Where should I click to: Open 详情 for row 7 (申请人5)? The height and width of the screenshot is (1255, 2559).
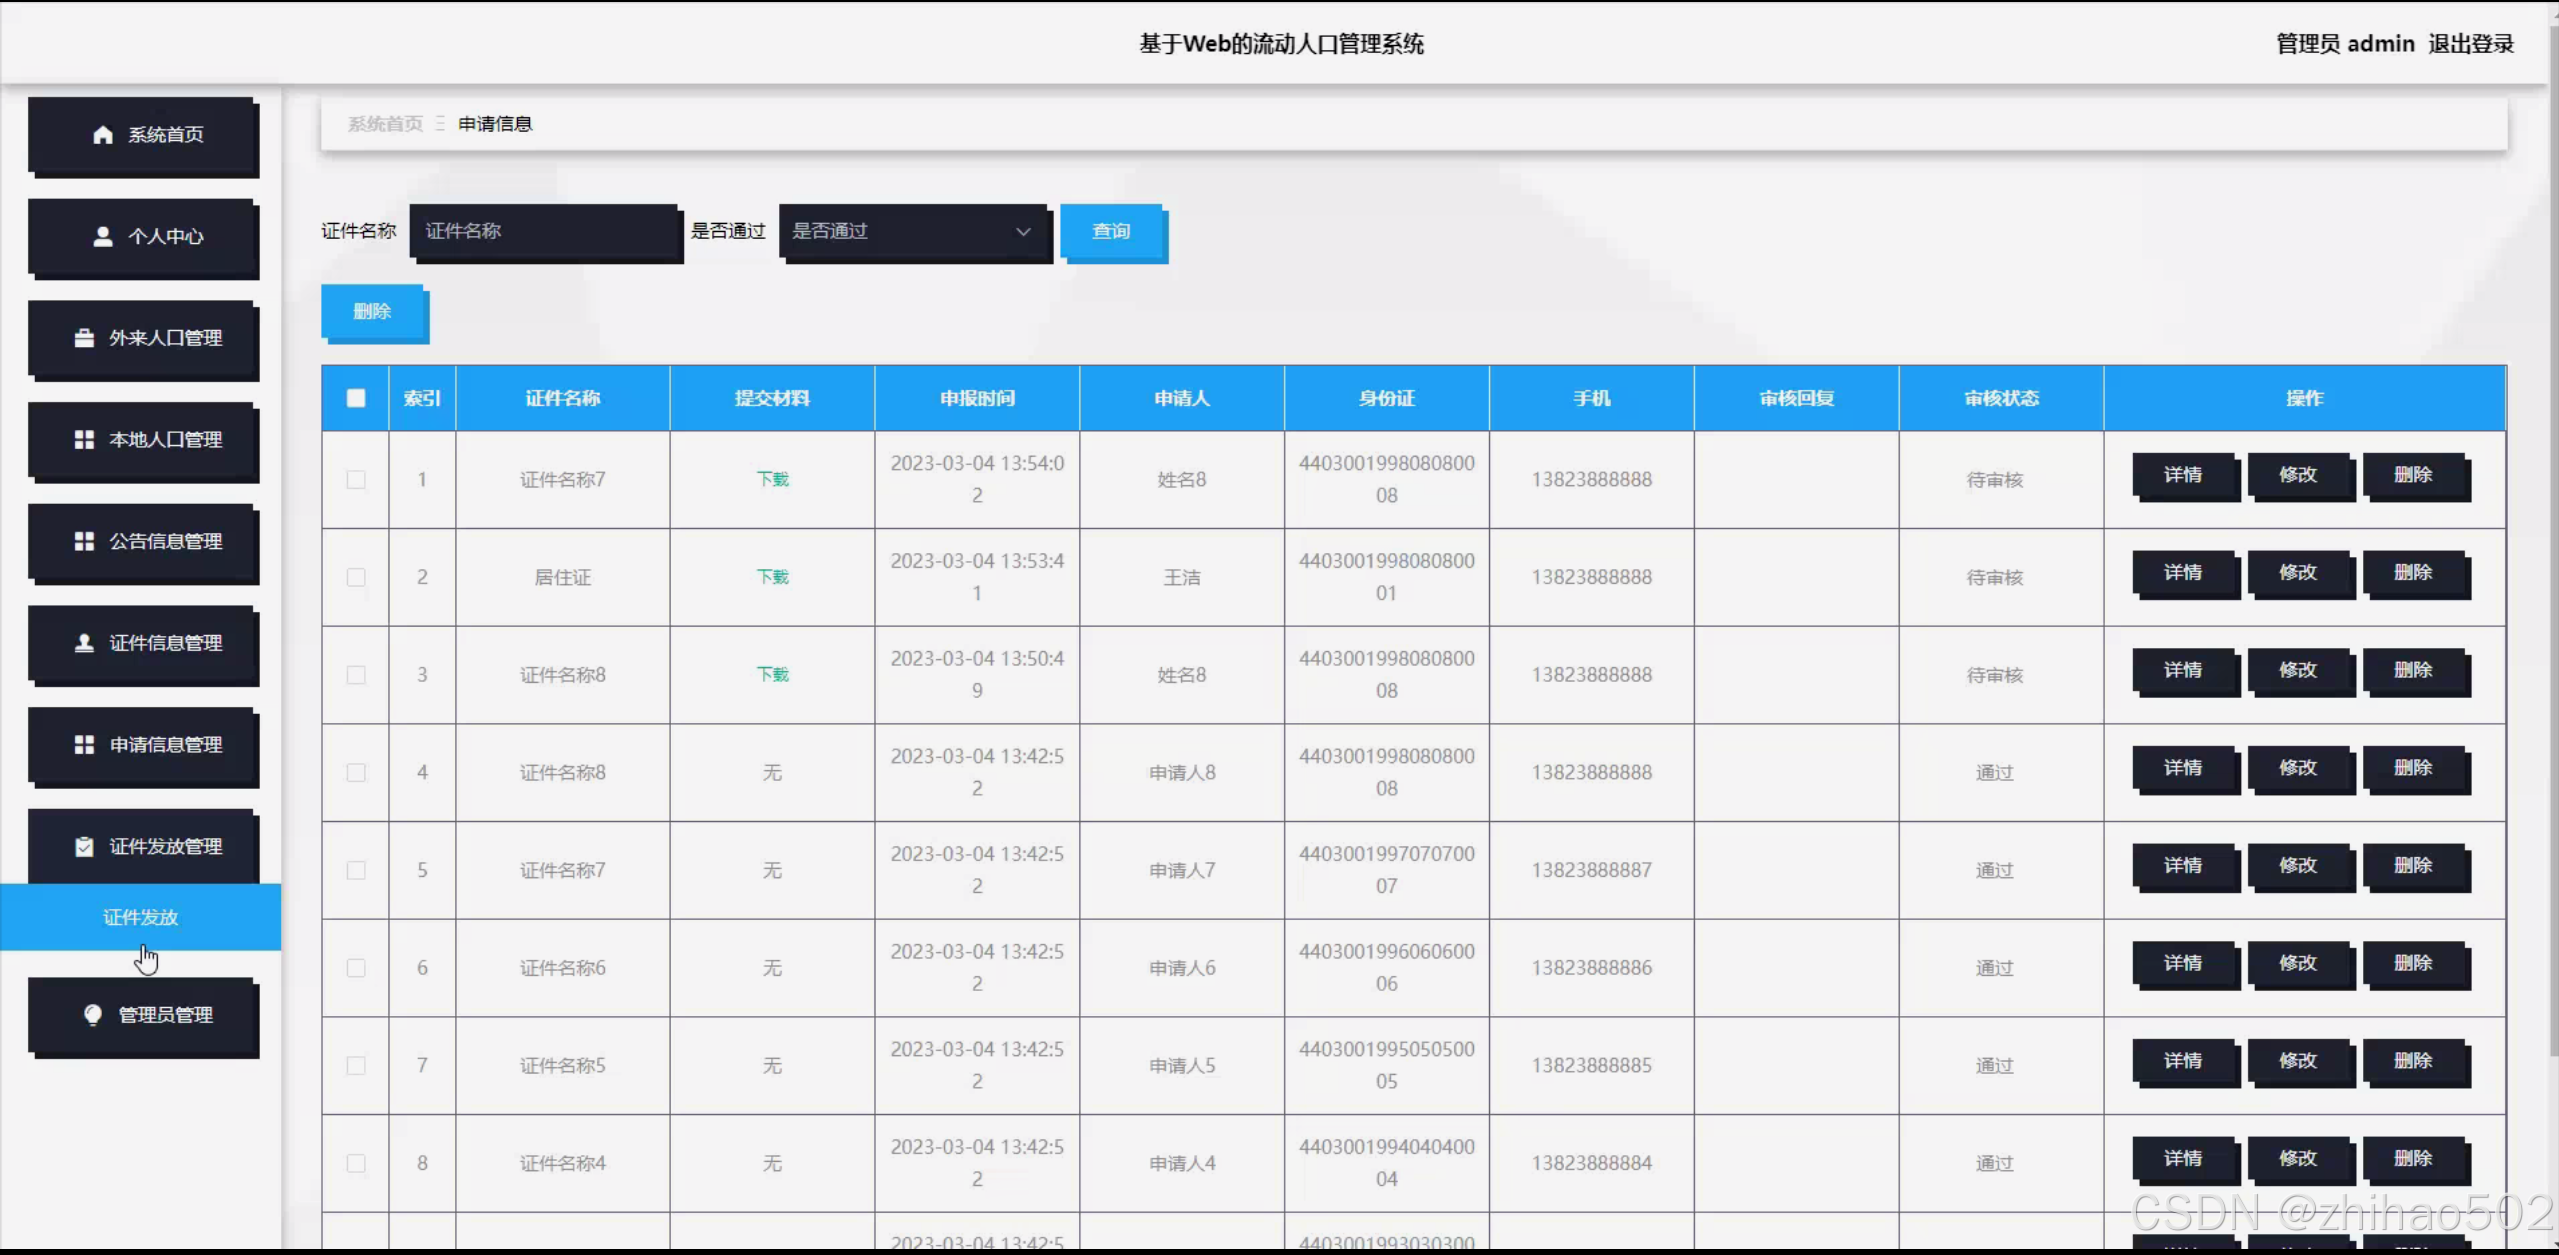click(2184, 1061)
